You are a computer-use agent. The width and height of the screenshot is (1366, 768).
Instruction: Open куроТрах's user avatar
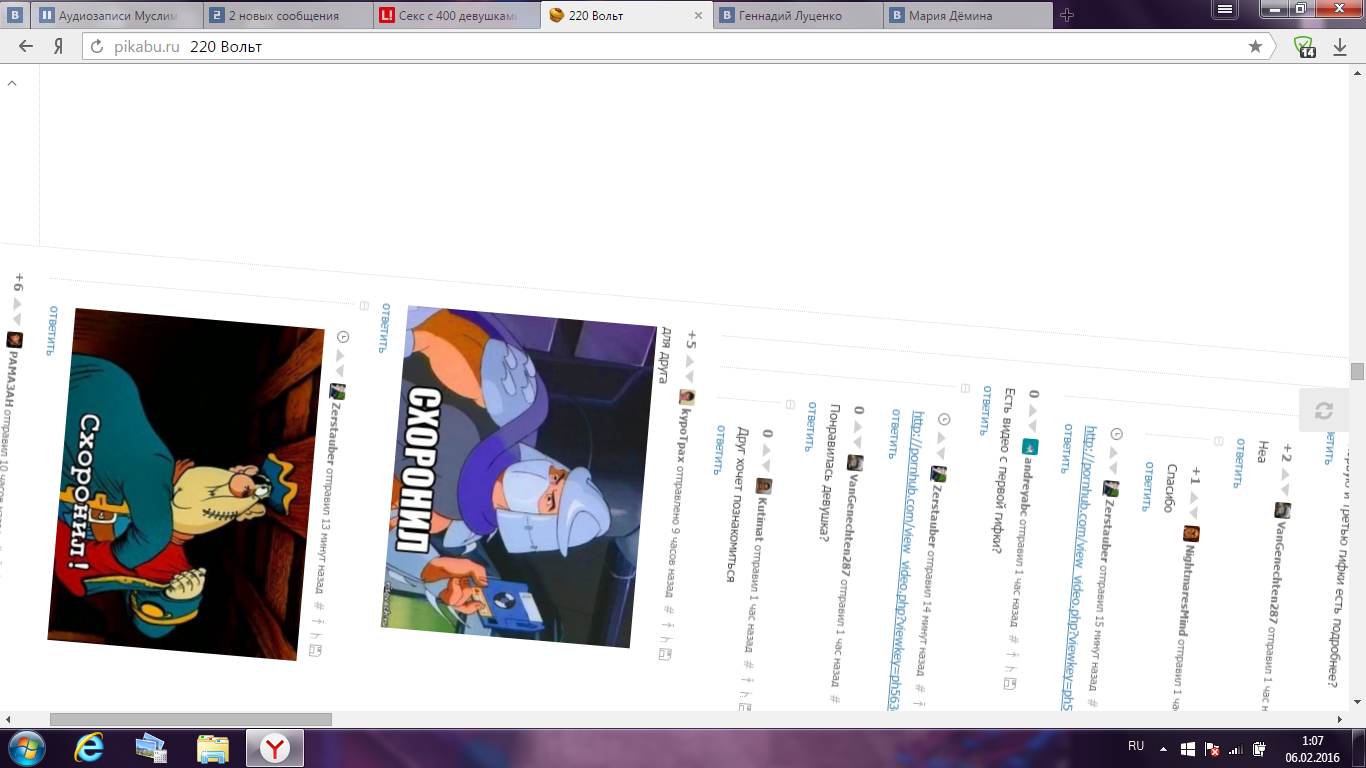pyautogui.click(x=686, y=397)
